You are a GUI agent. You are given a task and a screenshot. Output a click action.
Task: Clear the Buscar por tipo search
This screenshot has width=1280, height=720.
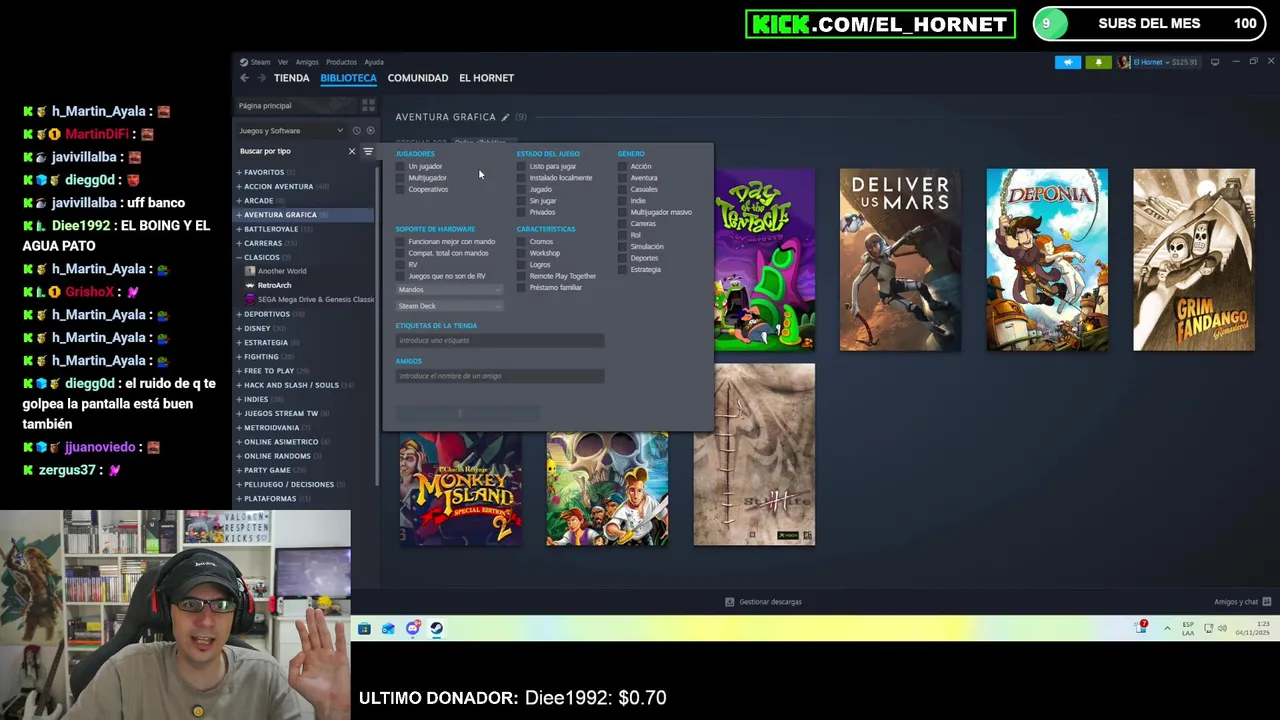tap(351, 151)
